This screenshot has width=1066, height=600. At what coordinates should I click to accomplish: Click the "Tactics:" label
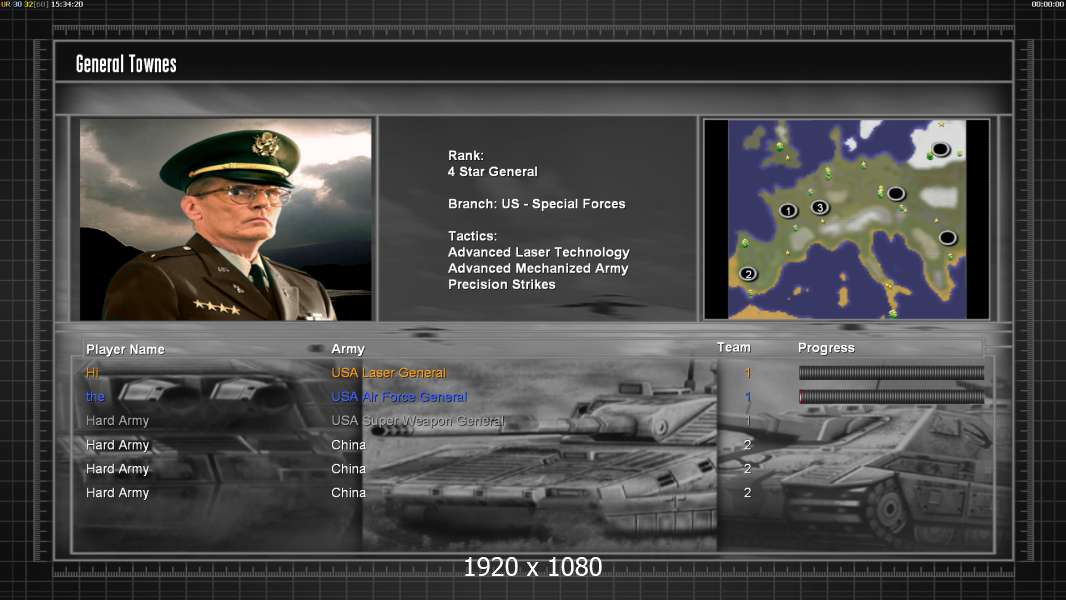coord(472,236)
